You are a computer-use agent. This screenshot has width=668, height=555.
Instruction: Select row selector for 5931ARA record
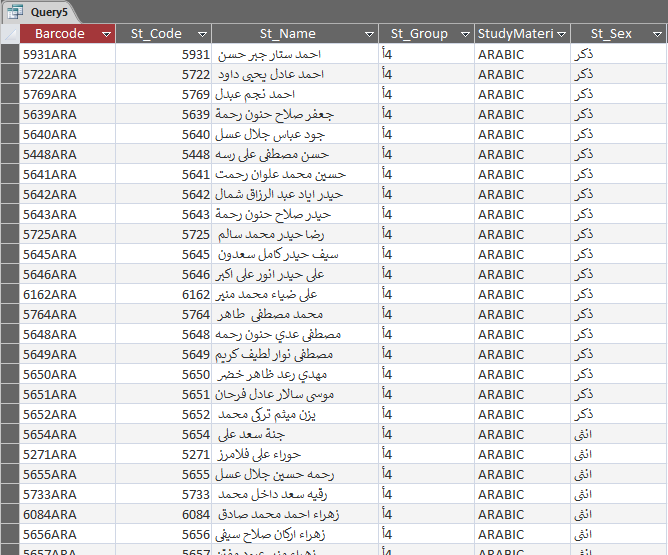click(10, 55)
